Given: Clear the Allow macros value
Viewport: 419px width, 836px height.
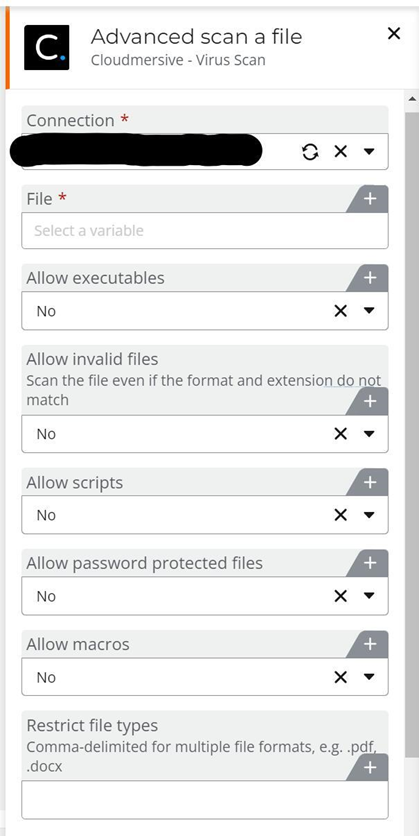Looking at the screenshot, I should click(x=341, y=677).
